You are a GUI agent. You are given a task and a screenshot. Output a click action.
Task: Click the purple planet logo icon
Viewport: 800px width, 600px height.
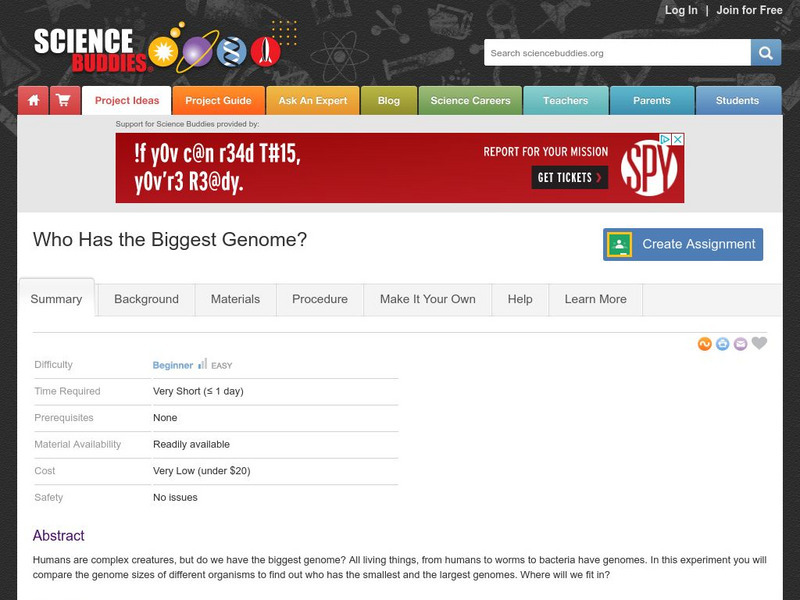[197, 52]
